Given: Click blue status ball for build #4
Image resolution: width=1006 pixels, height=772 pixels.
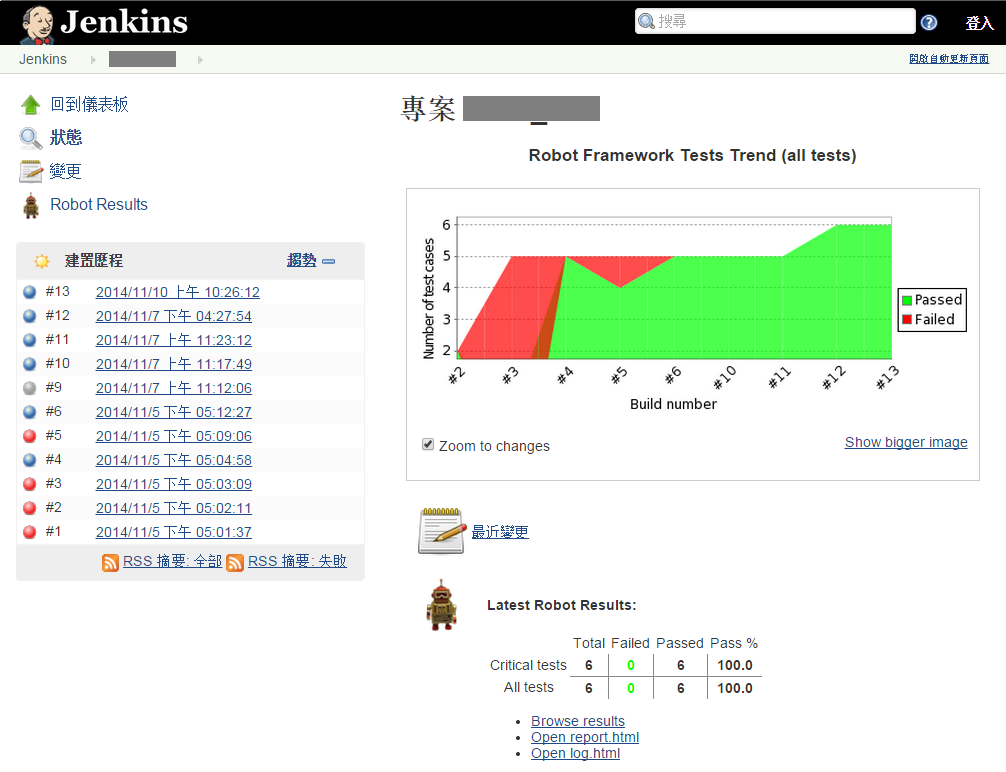Looking at the screenshot, I should (x=30, y=460).
